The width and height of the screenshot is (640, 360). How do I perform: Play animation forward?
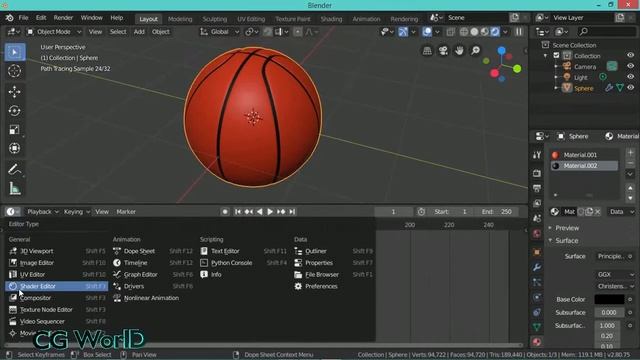click(x=270, y=212)
